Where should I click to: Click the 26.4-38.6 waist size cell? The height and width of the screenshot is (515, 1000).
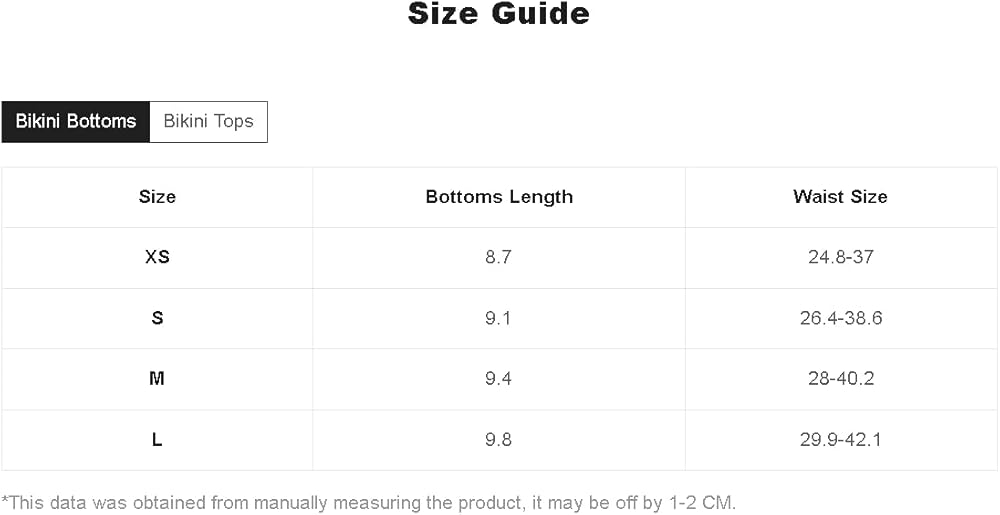tap(841, 318)
